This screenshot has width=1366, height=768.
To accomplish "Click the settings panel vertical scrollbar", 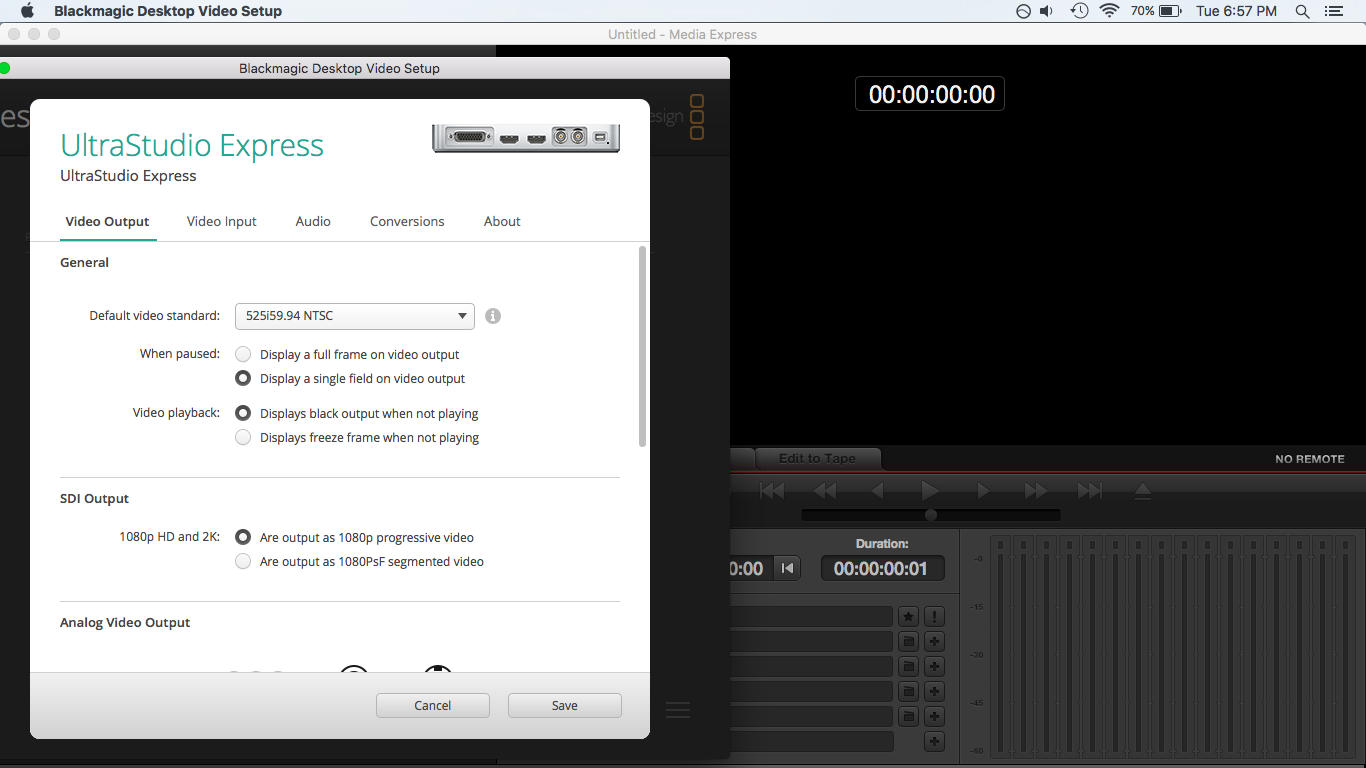I will (x=642, y=346).
